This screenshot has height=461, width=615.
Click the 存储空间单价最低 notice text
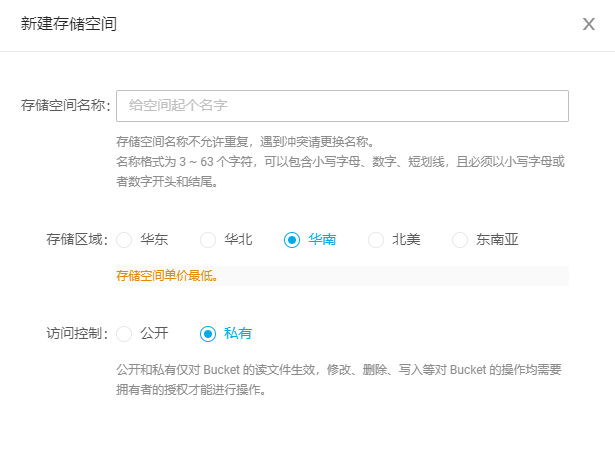pos(167,276)
